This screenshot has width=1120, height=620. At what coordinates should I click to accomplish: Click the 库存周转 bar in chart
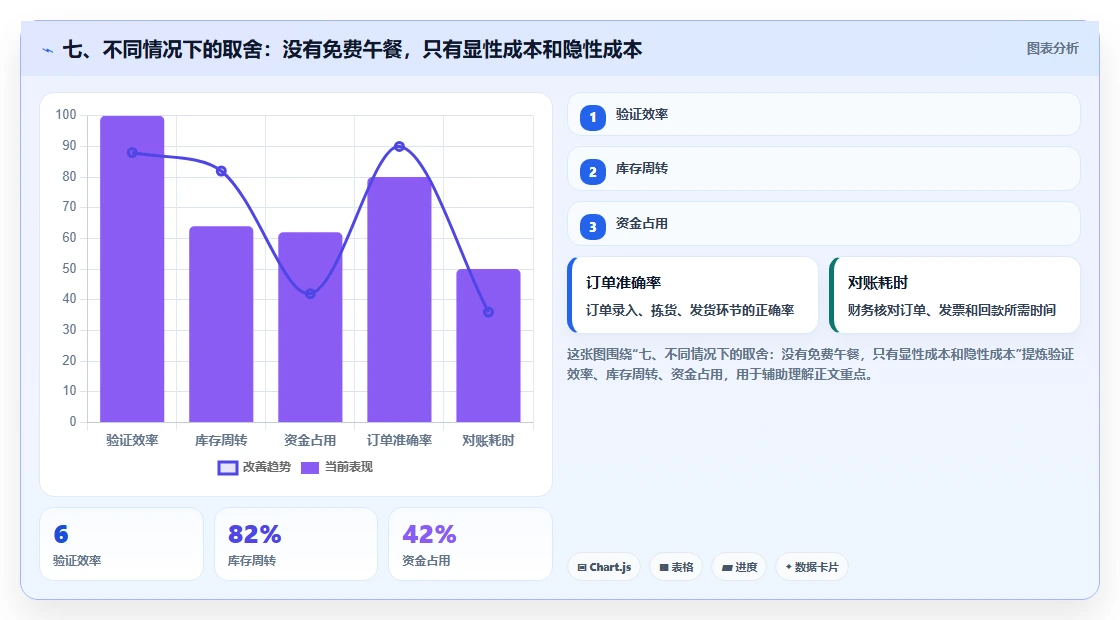click(x=221, y=324)
